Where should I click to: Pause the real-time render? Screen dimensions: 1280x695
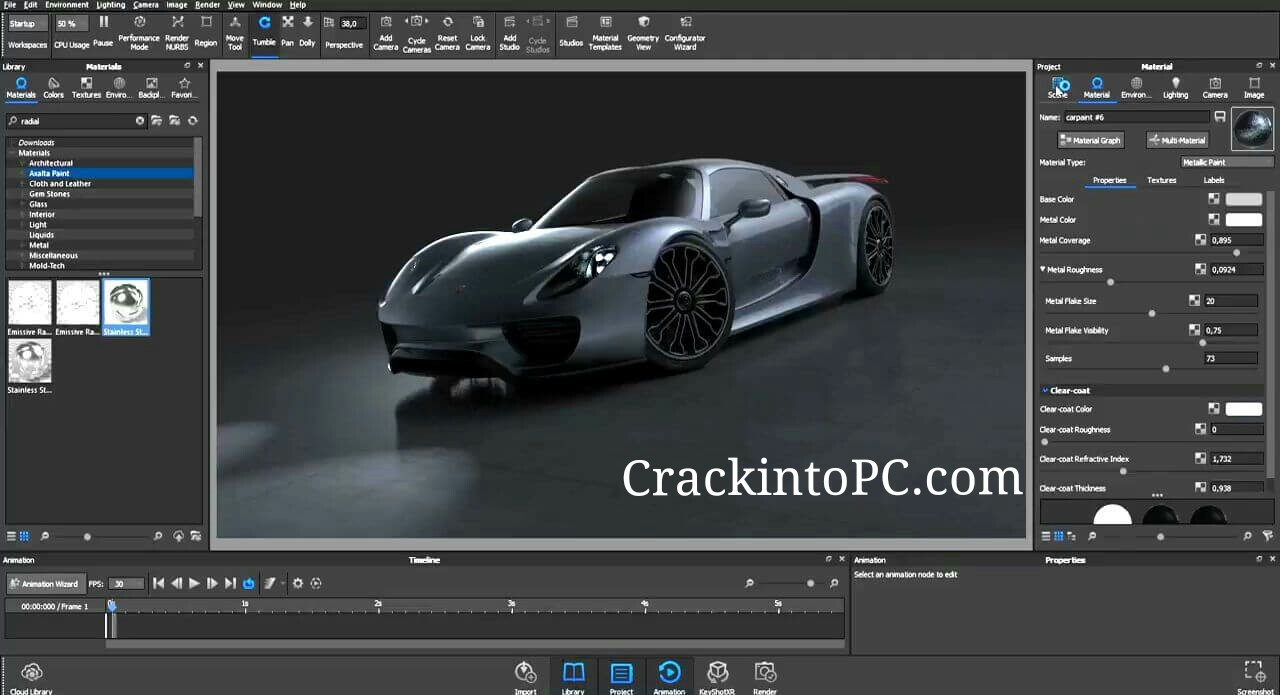pos(103,30)
